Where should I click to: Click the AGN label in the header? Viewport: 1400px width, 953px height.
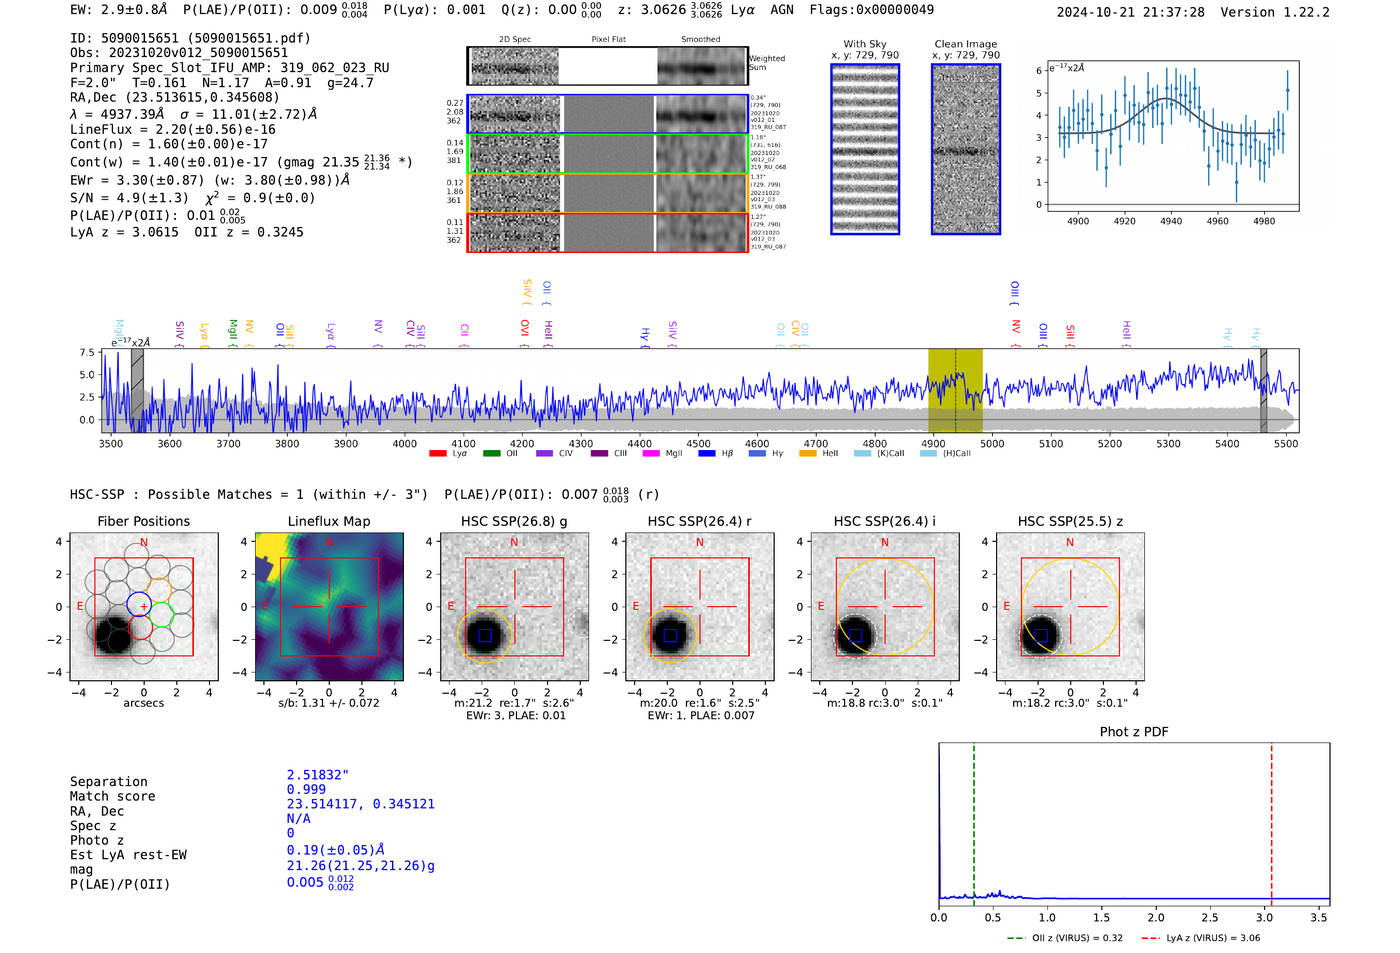point(782,10)
